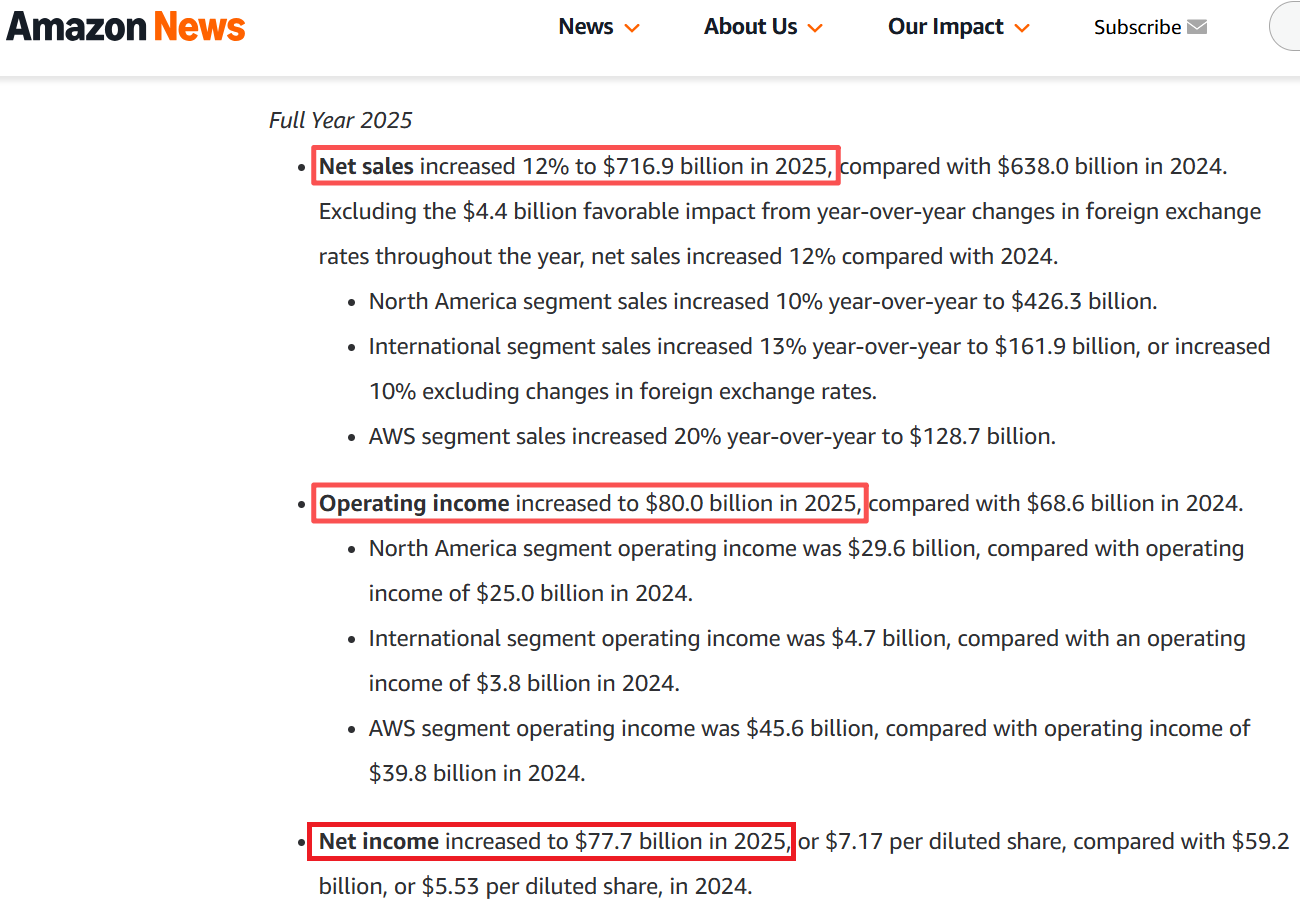Click the partially visible search button at far right

[1286, 27]
